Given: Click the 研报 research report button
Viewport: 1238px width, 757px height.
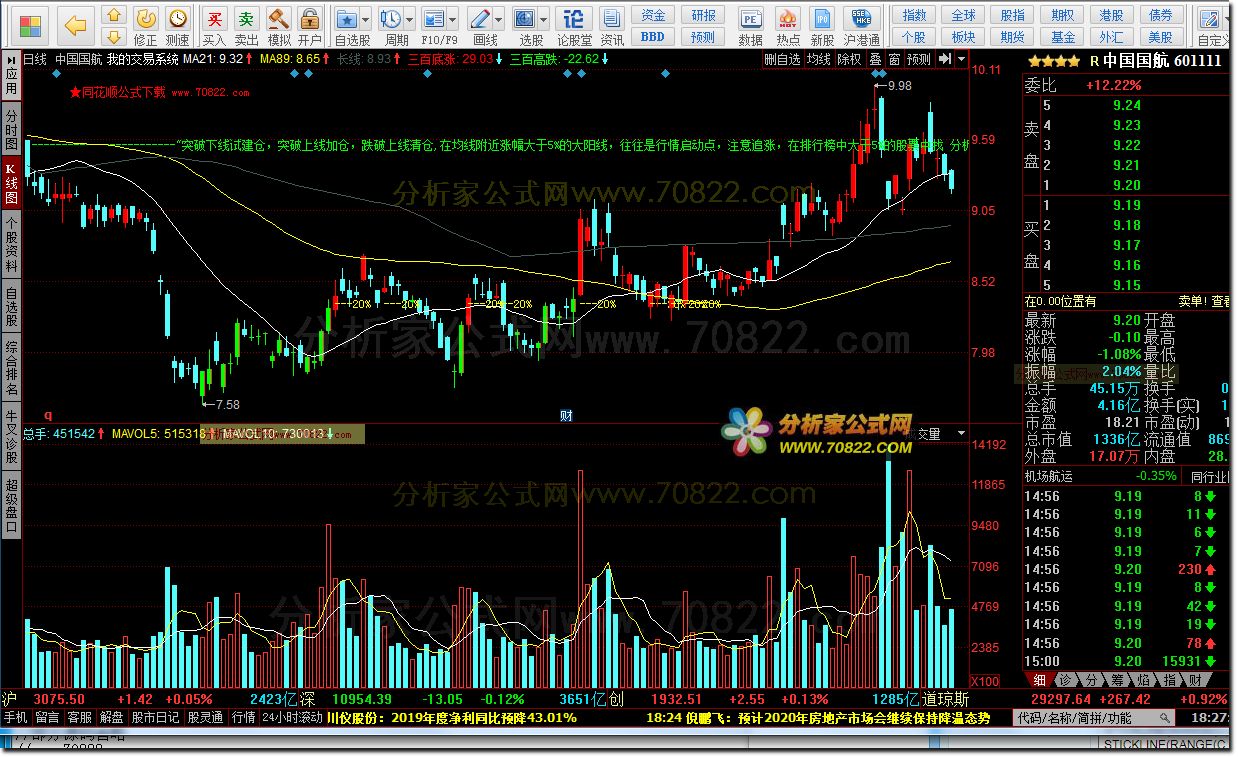Looking at the screenshot, I should point(704,15).
